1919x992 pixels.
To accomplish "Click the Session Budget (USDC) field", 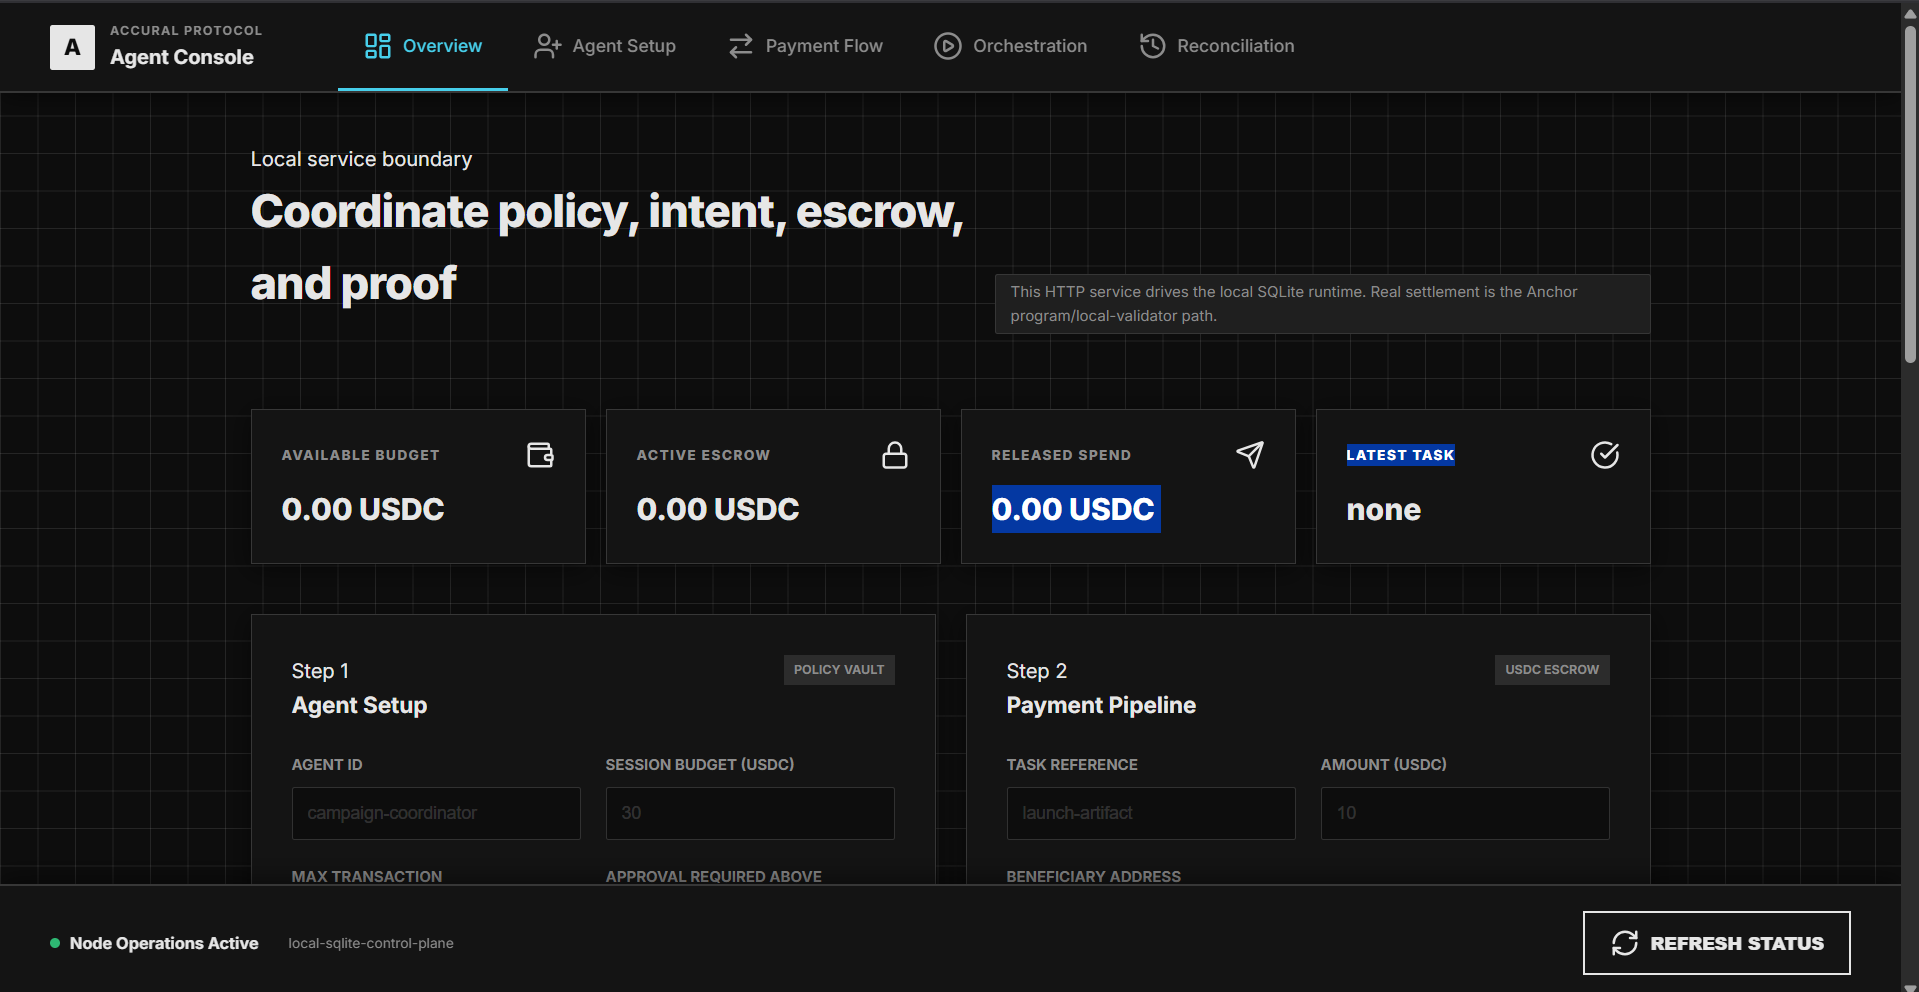I will [750, 813].
